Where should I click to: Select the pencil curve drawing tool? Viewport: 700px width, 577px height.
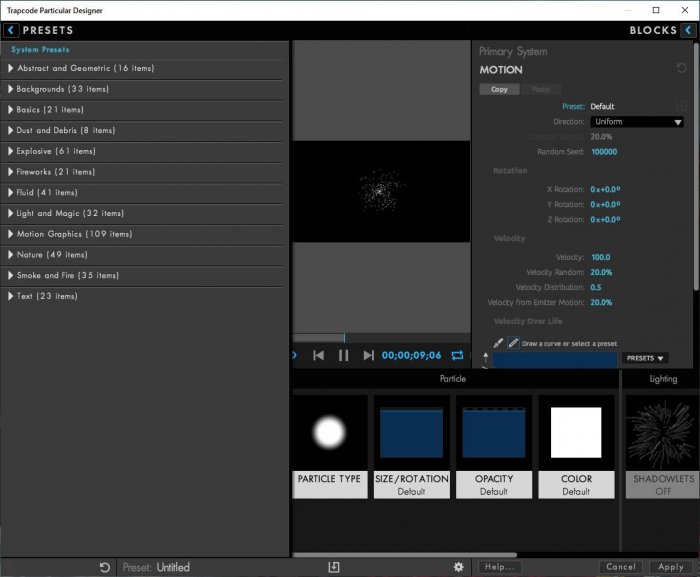(513, 343)
